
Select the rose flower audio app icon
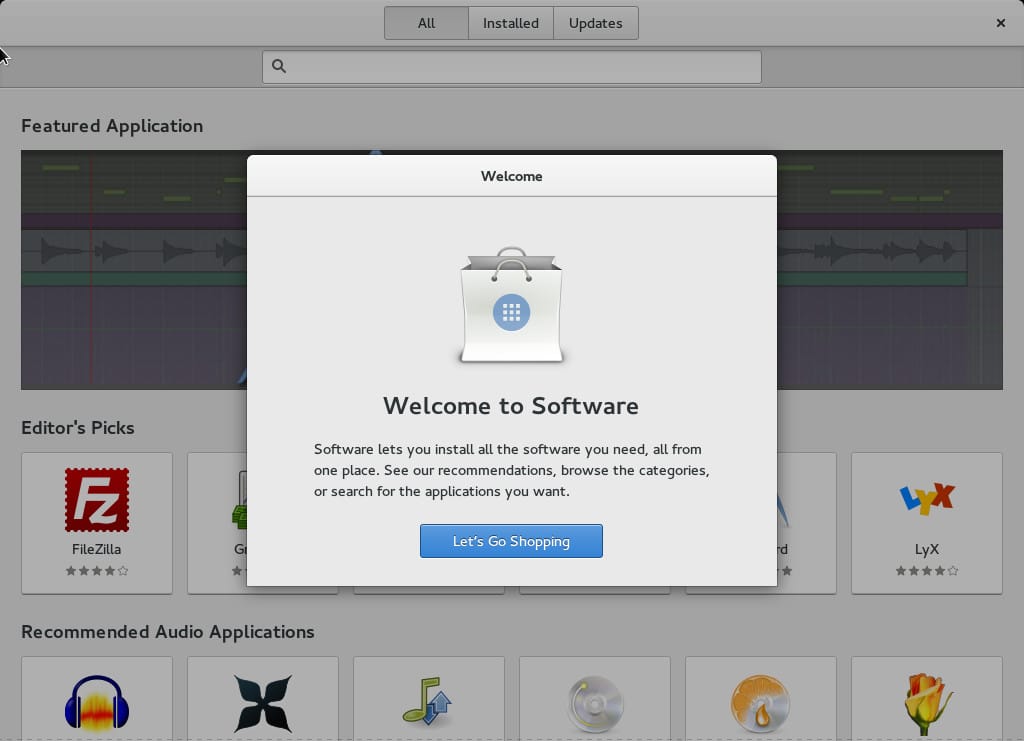(927, 704)
